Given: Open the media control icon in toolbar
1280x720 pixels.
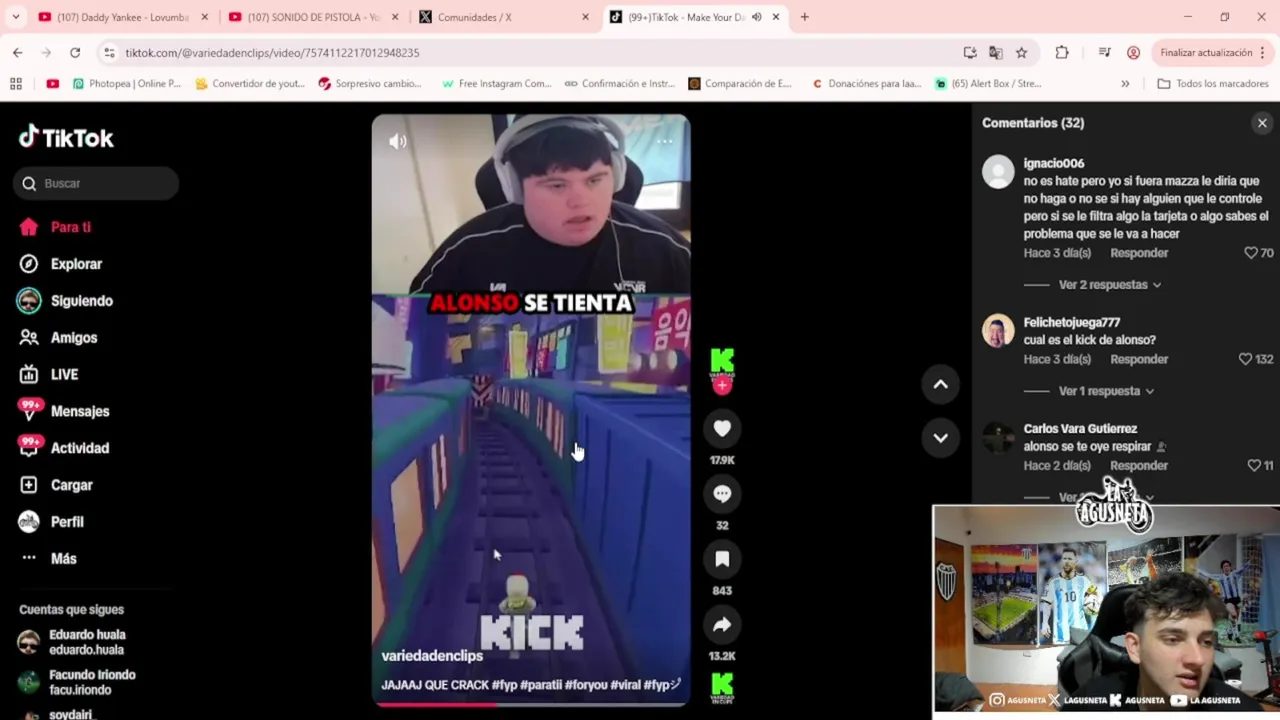Looking at the screenshot, I should click(1104, 52).
